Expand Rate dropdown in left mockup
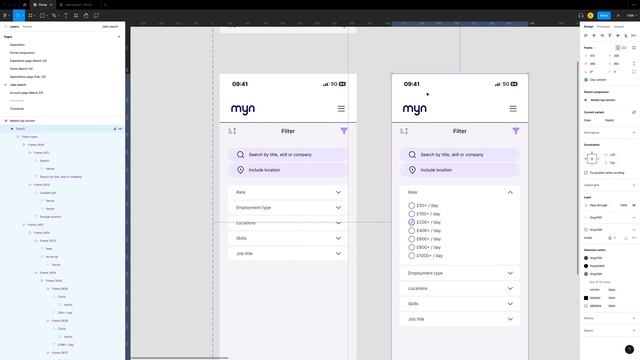Screen dimensions: 640x360 (x=338, y=192)
